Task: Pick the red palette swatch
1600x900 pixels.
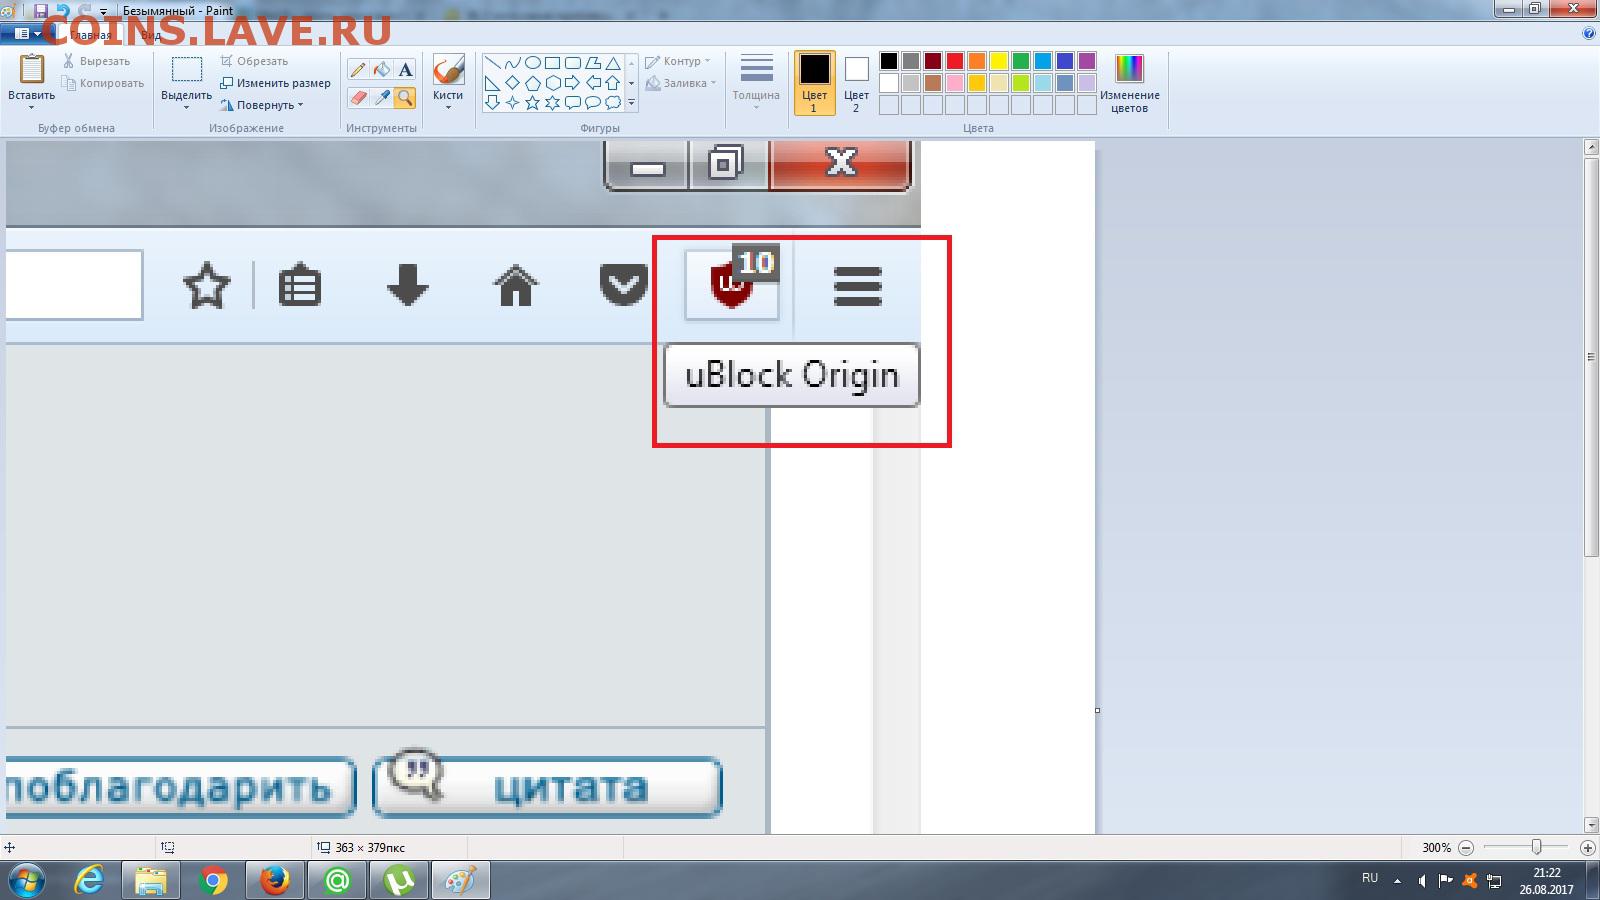Action: click(955, 61)
